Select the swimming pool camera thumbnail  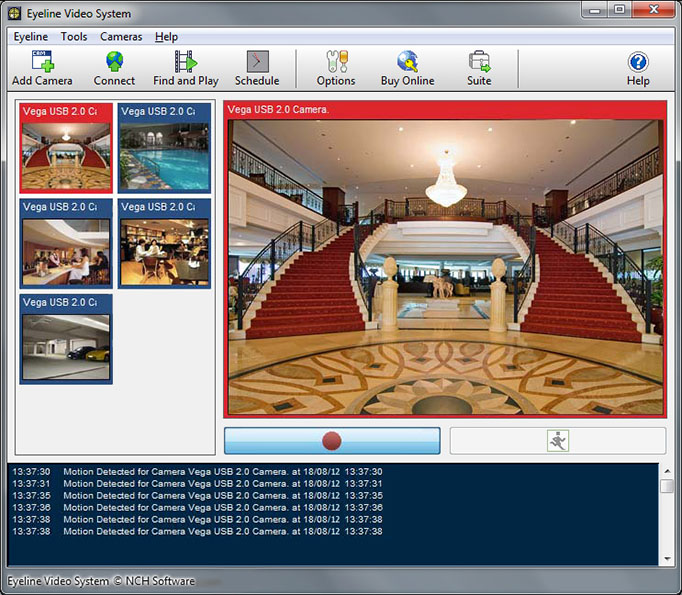click(164, 154)
